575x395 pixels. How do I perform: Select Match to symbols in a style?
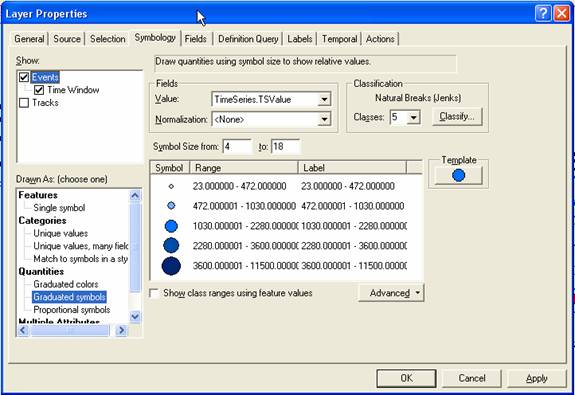click(x=81, y=259)
